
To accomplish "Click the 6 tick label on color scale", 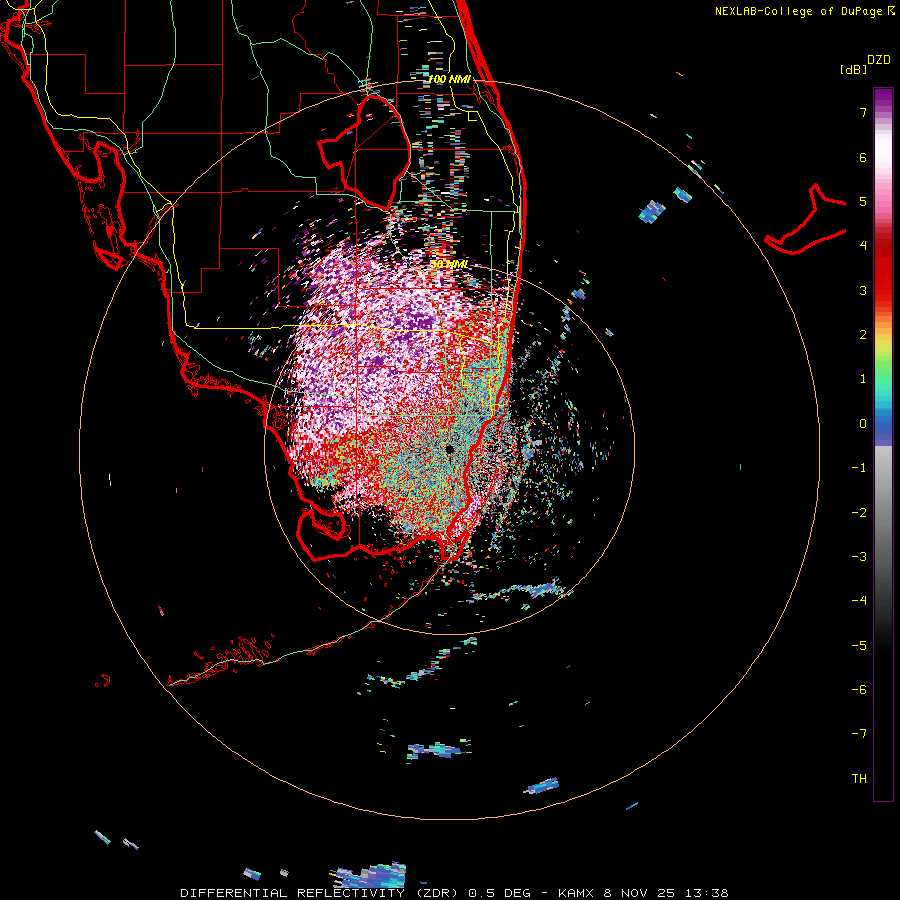I will (x=863, y=157).
